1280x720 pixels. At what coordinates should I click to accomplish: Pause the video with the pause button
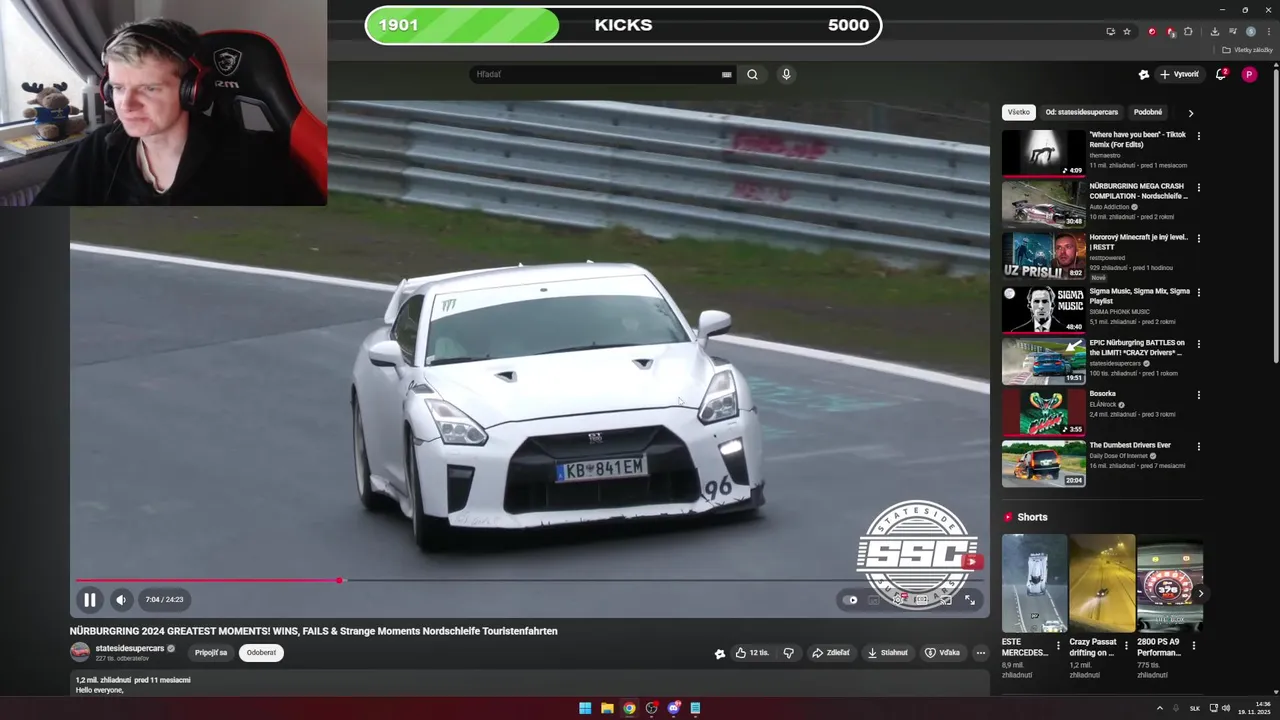89,600
